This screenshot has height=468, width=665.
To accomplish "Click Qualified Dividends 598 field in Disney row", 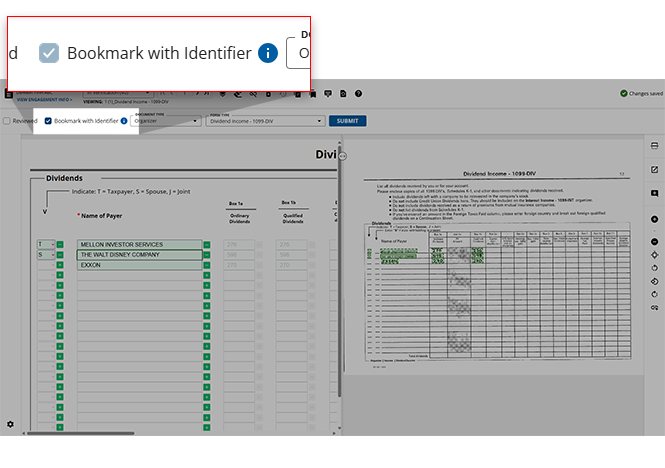I will tap(292, 255).
